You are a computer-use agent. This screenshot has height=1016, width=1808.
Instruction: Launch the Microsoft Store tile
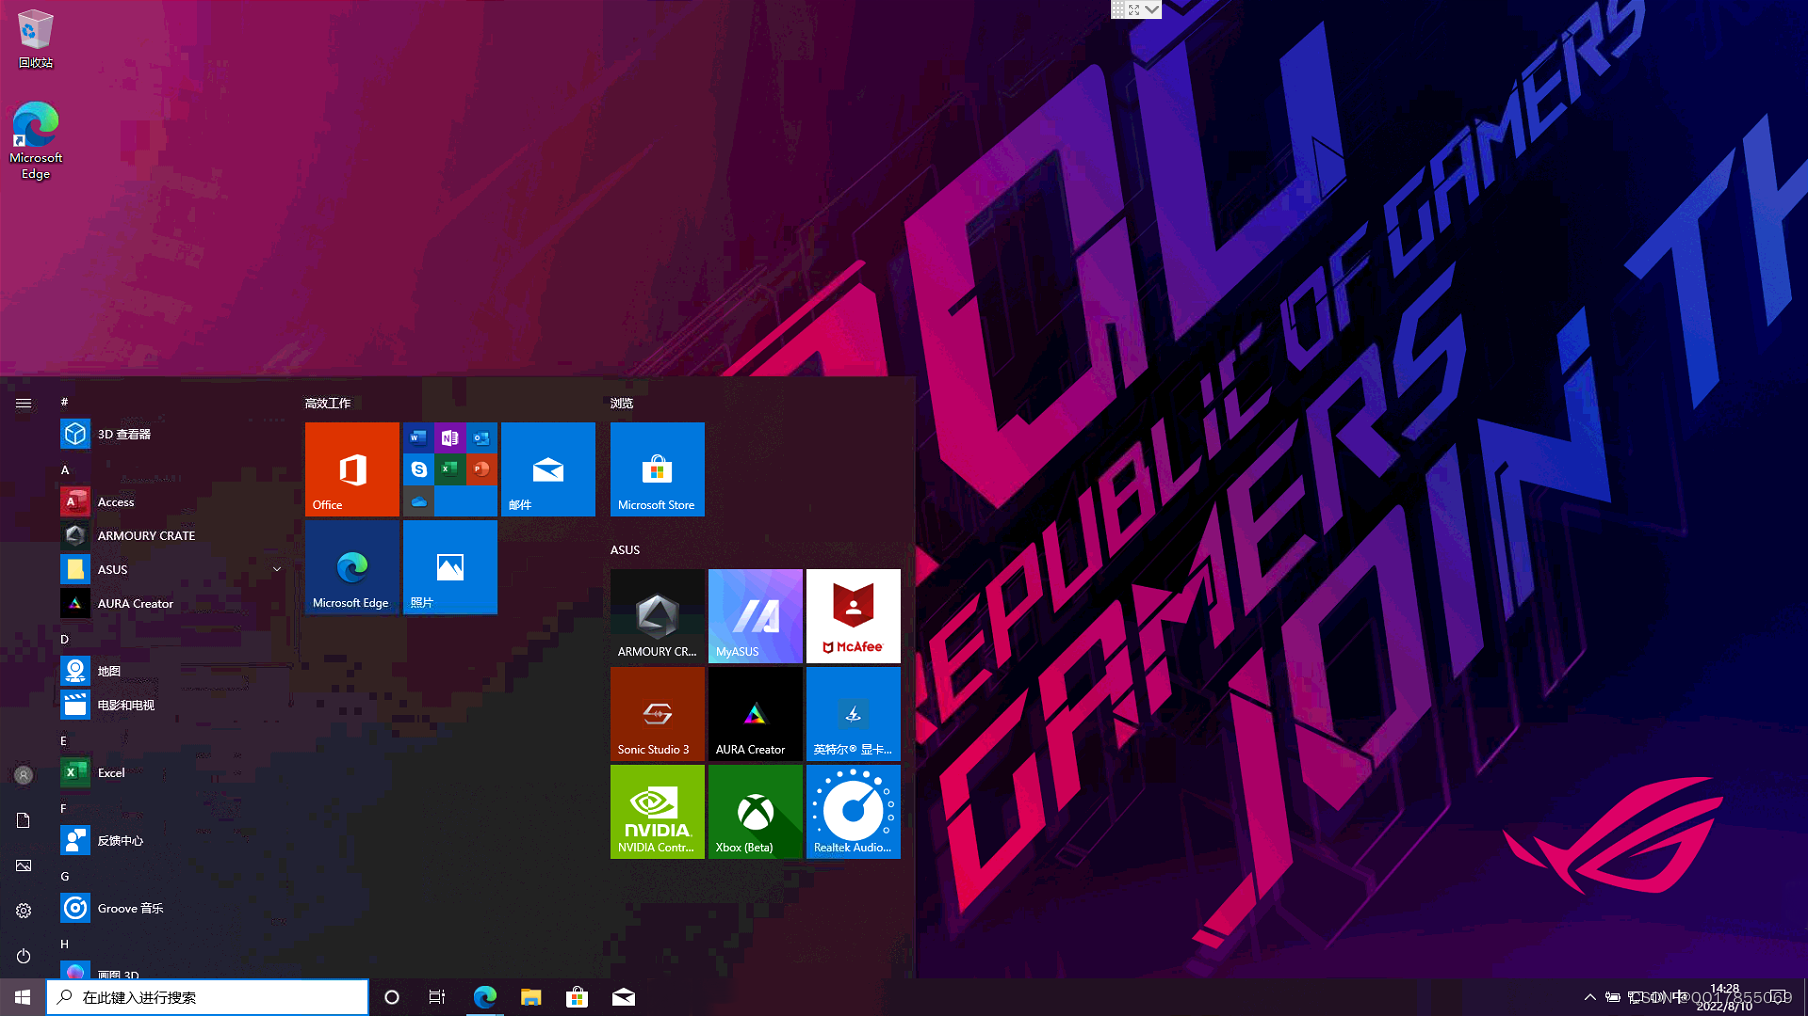[657, 469]
